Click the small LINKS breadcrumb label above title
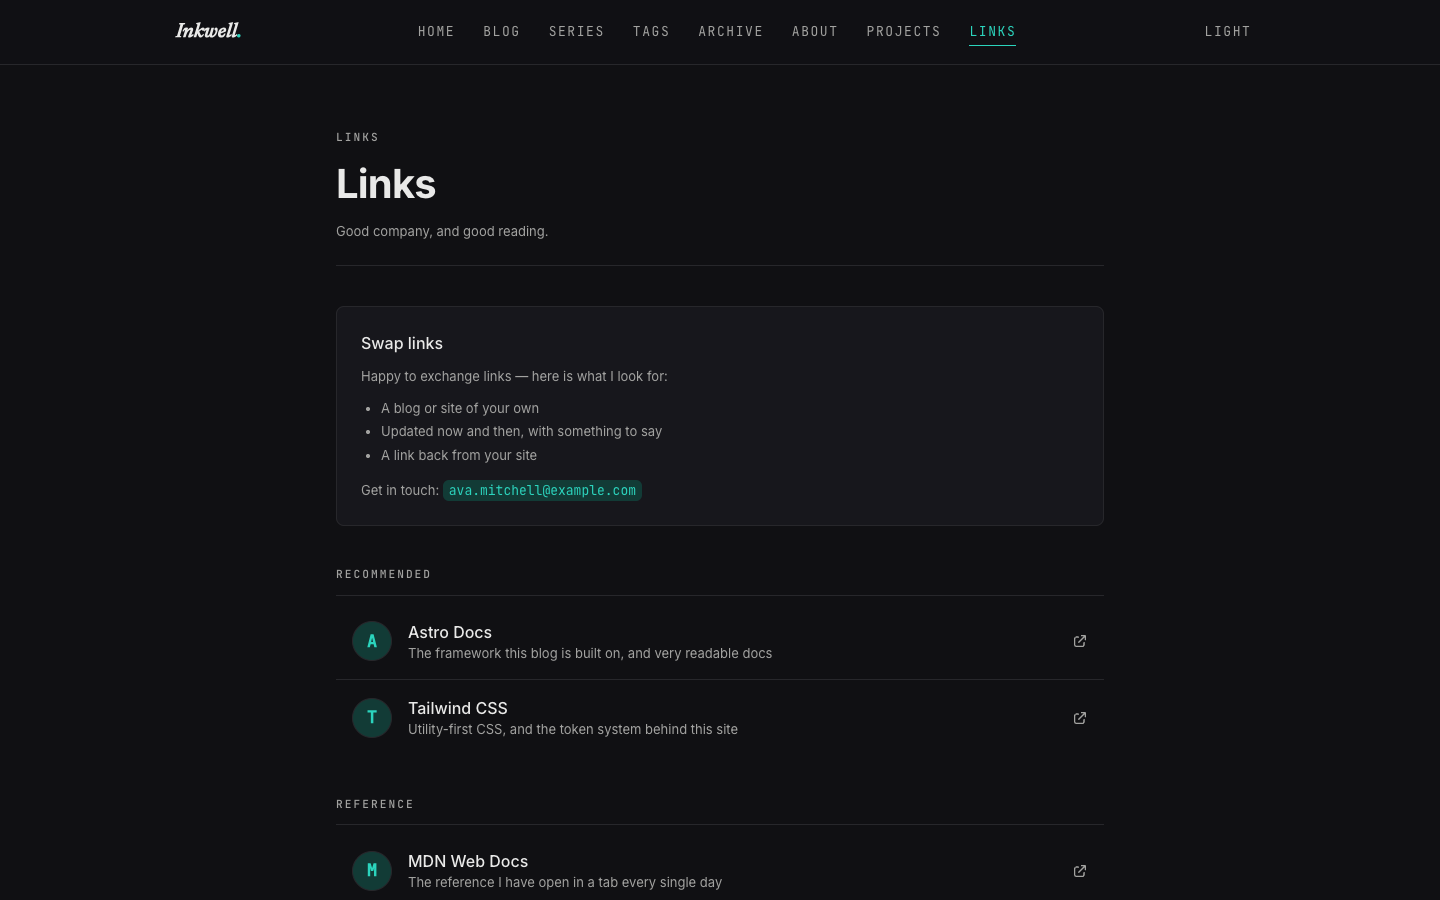 [358, 137]
